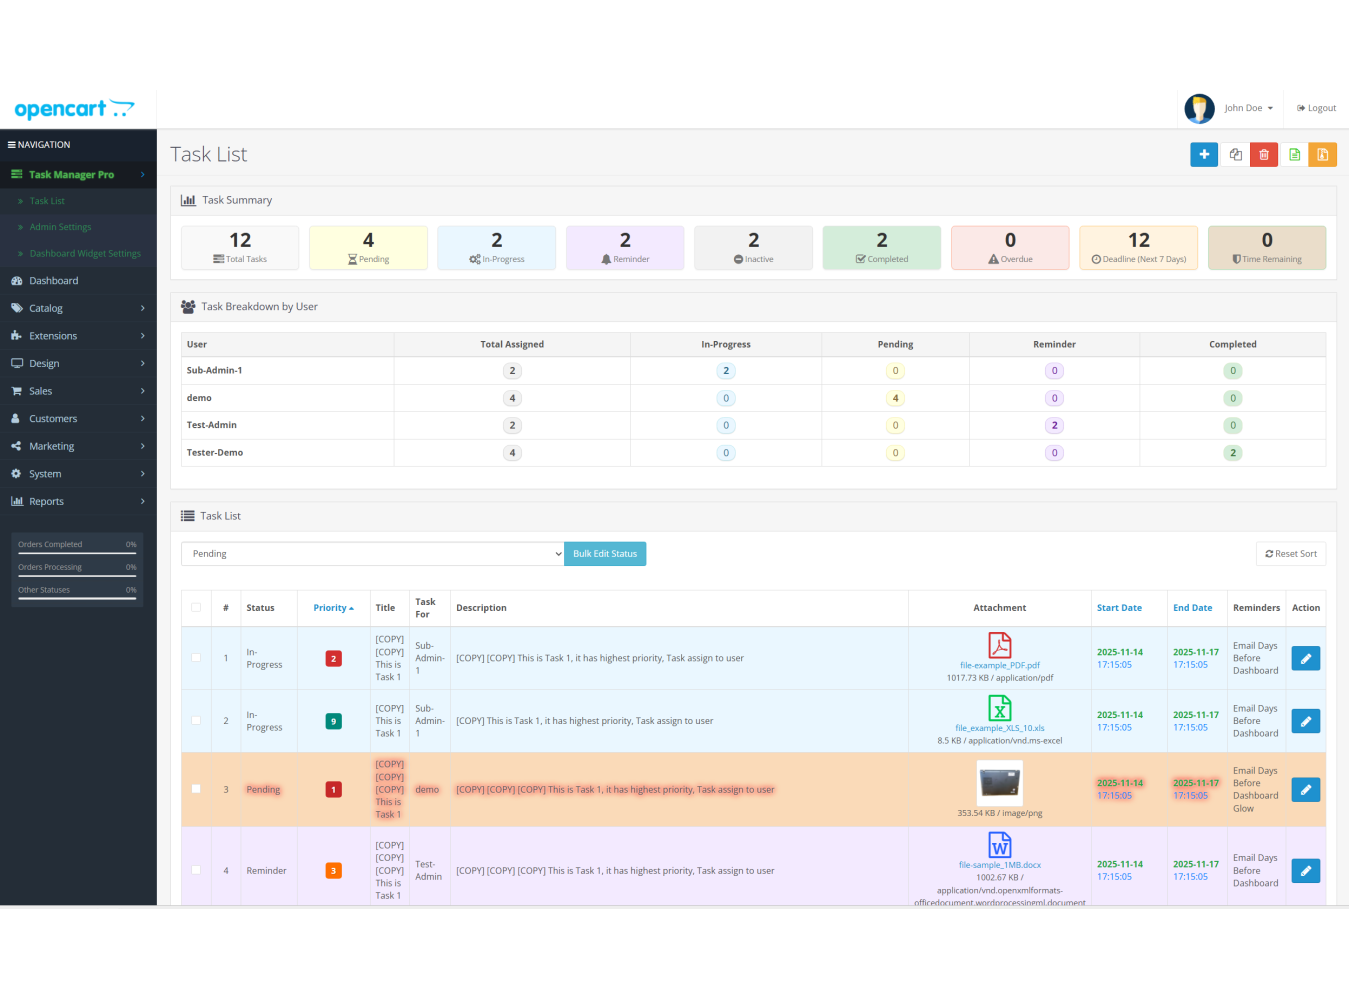The height and width of the screenshot is (1000, 1350).
Task: Click the Orders Completed progress bar
Action: coord(77,550)
